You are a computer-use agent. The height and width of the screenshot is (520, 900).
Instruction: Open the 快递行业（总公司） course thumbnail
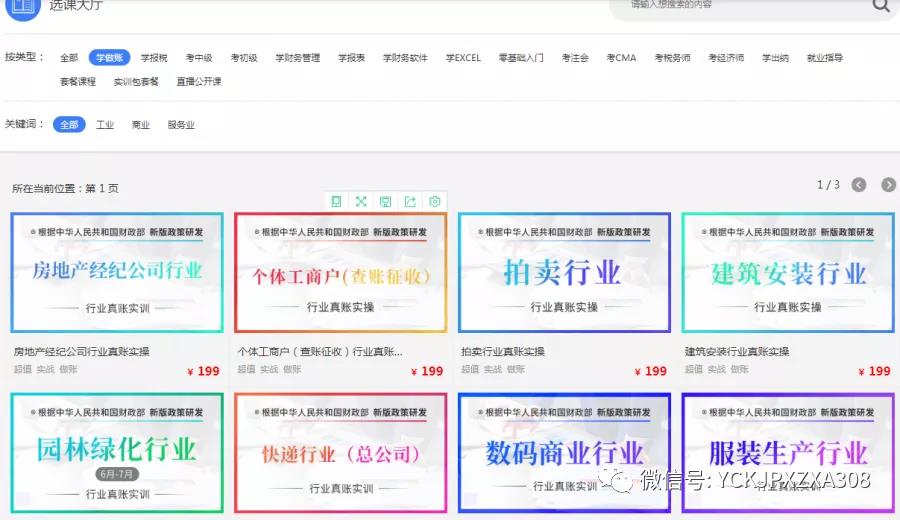pos(340,453)
